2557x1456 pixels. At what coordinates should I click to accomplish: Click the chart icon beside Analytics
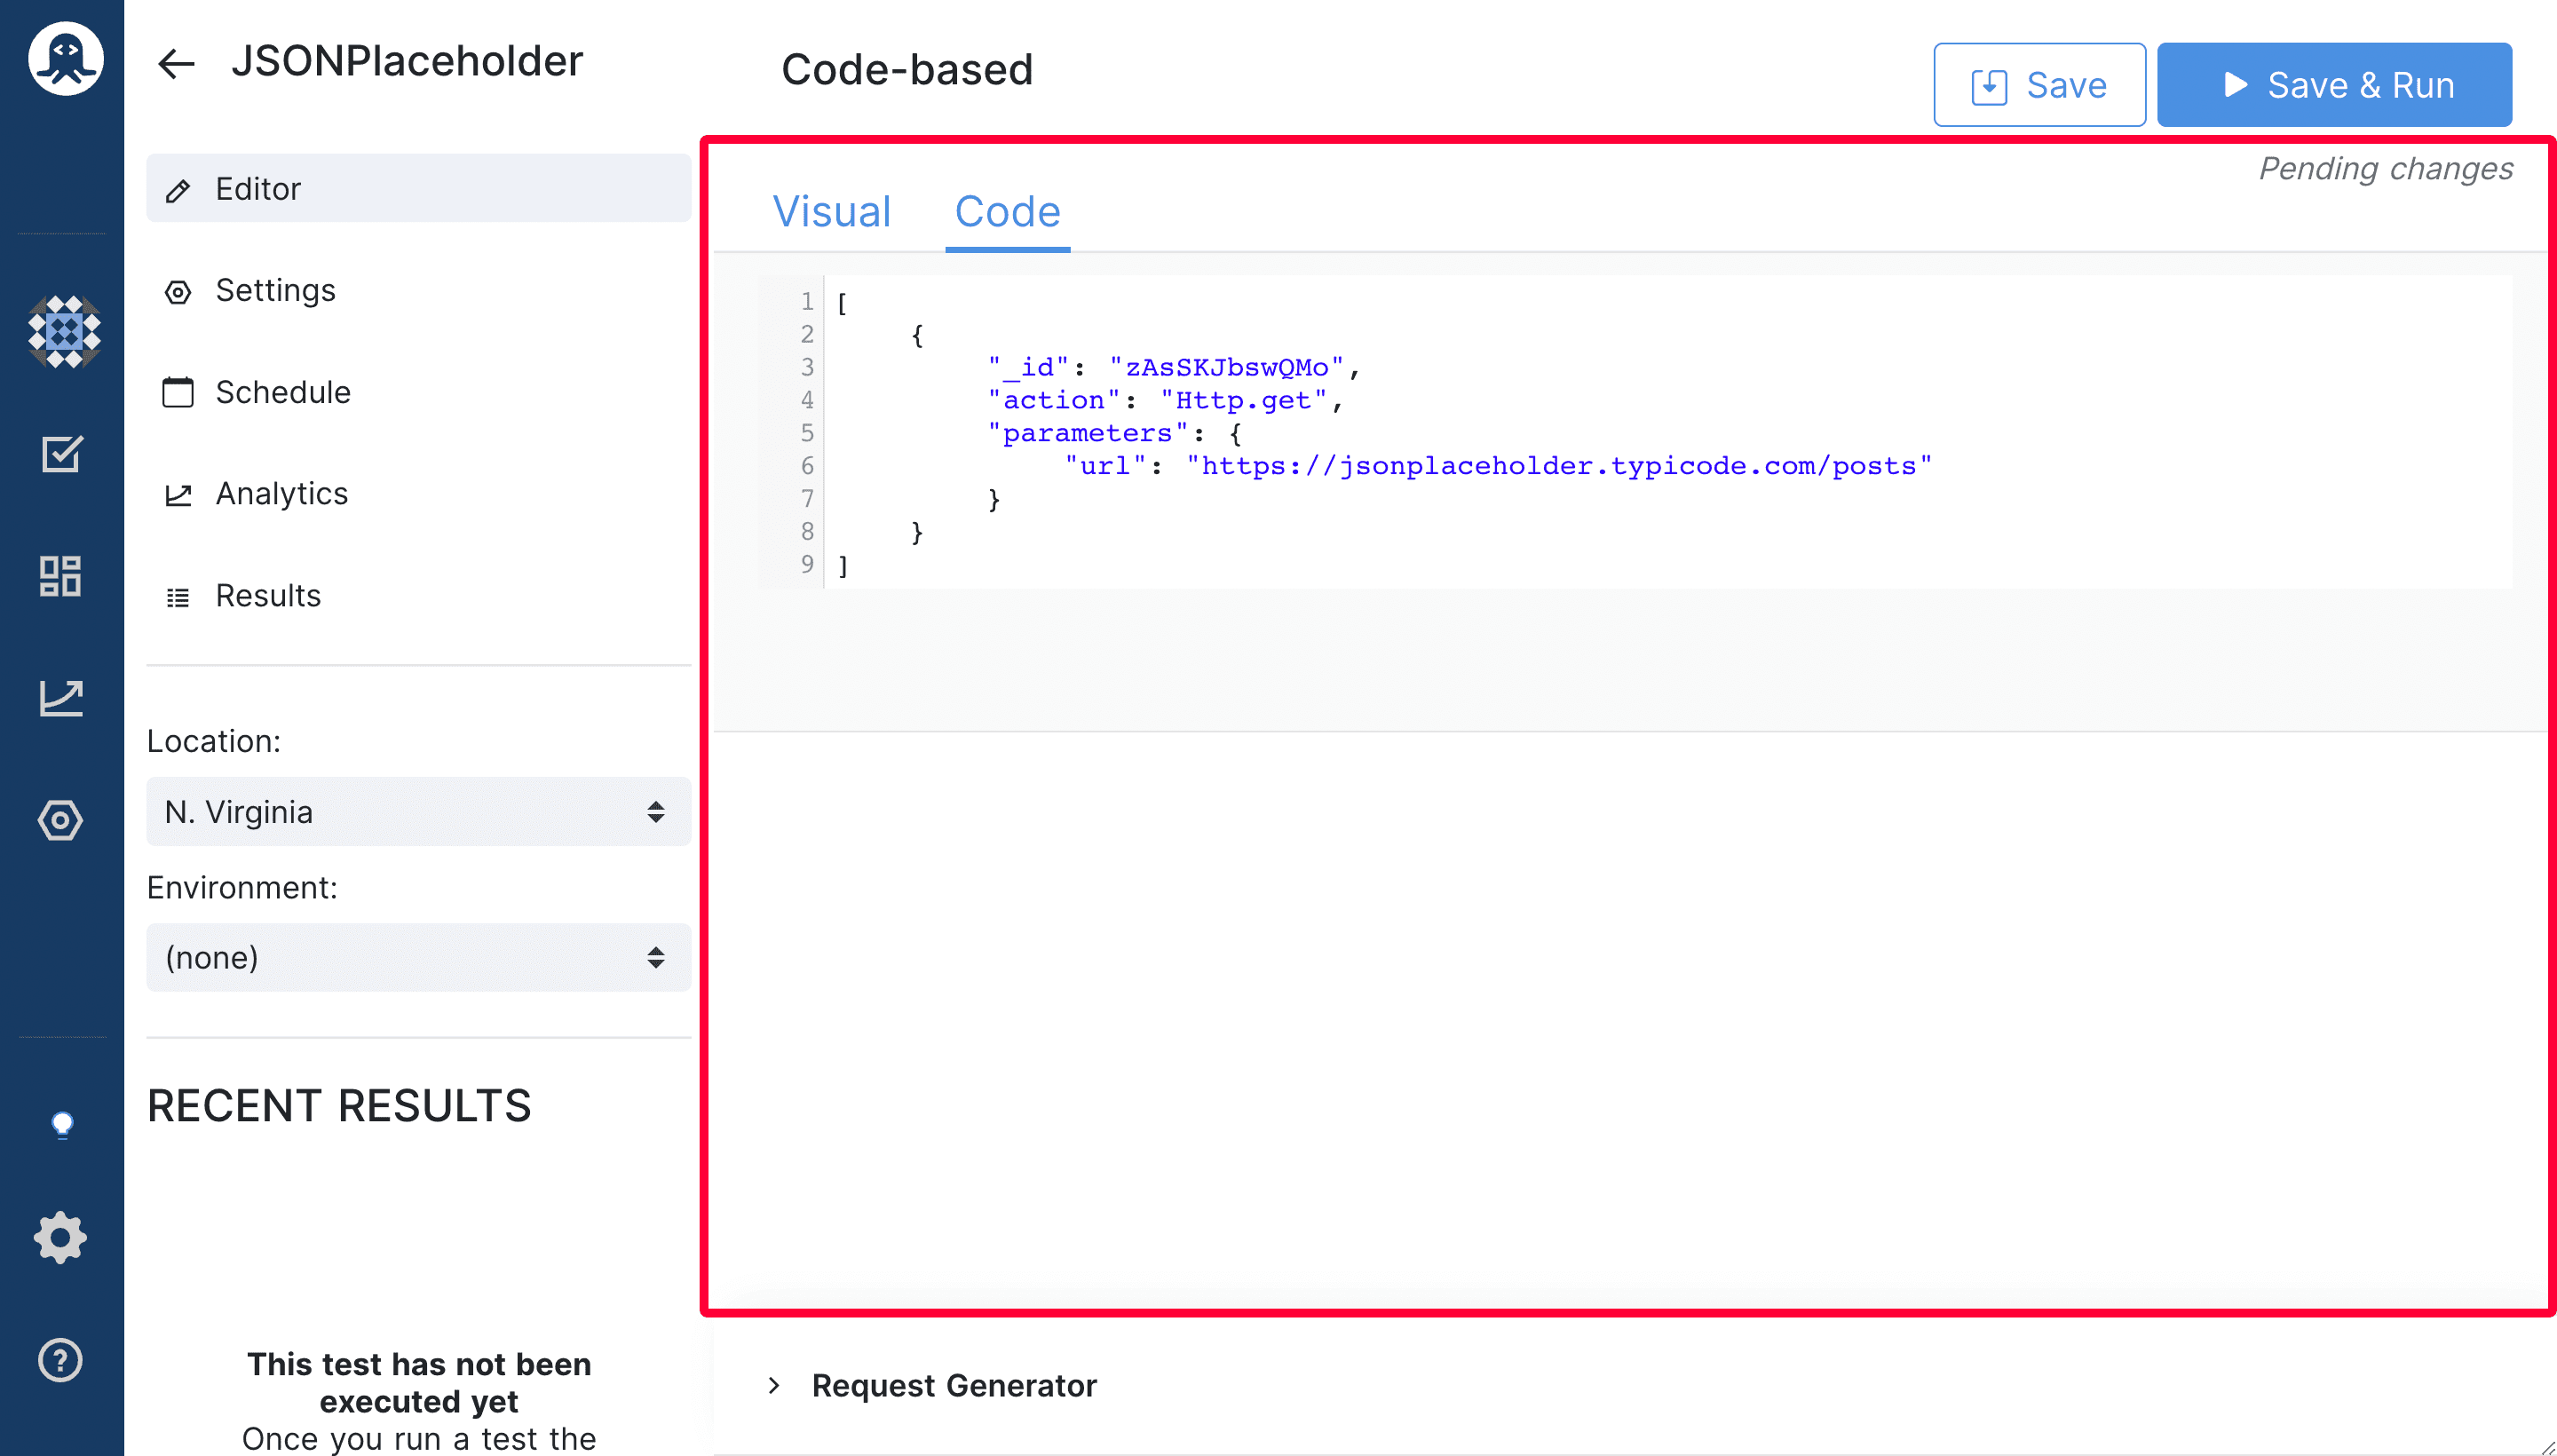178,494
